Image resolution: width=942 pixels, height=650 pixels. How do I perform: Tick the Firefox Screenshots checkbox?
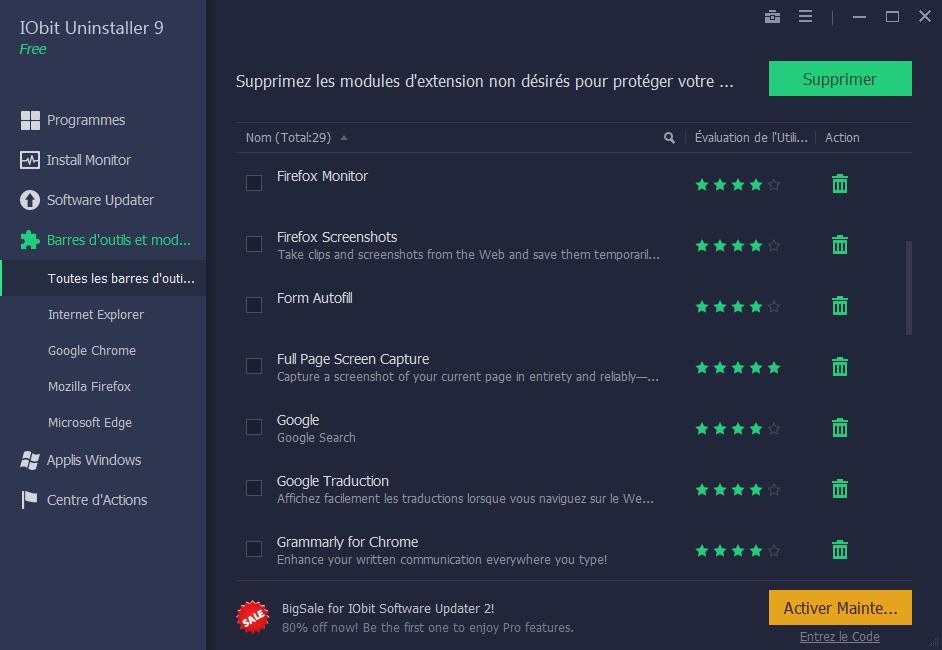point(254,244)
